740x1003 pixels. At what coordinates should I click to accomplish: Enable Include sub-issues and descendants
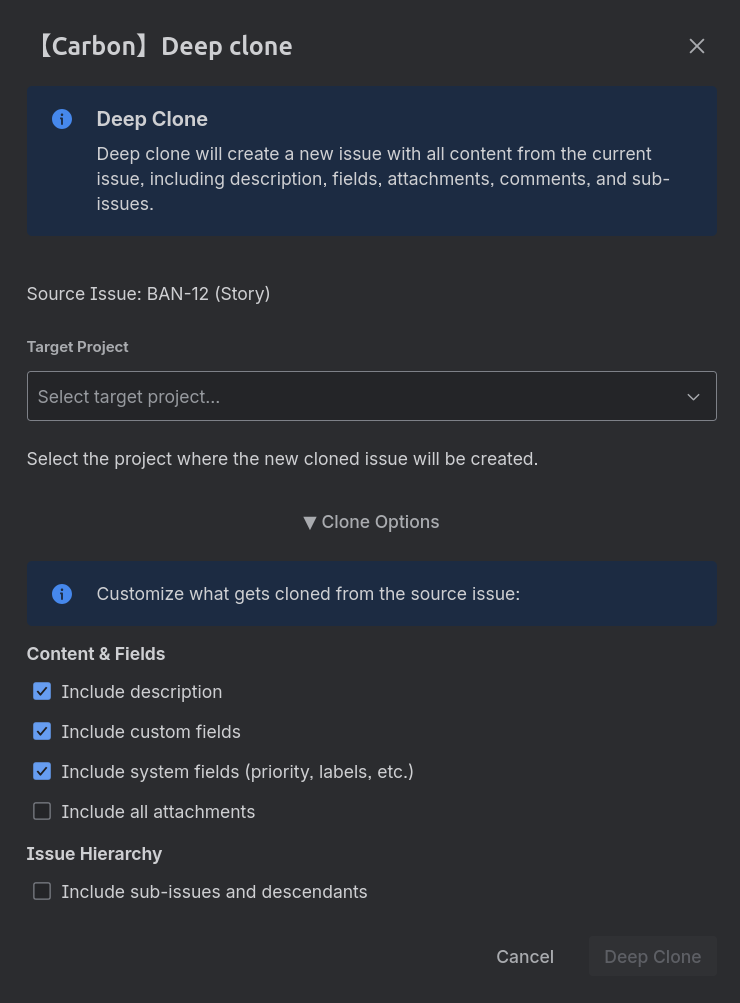coord(42,891)
